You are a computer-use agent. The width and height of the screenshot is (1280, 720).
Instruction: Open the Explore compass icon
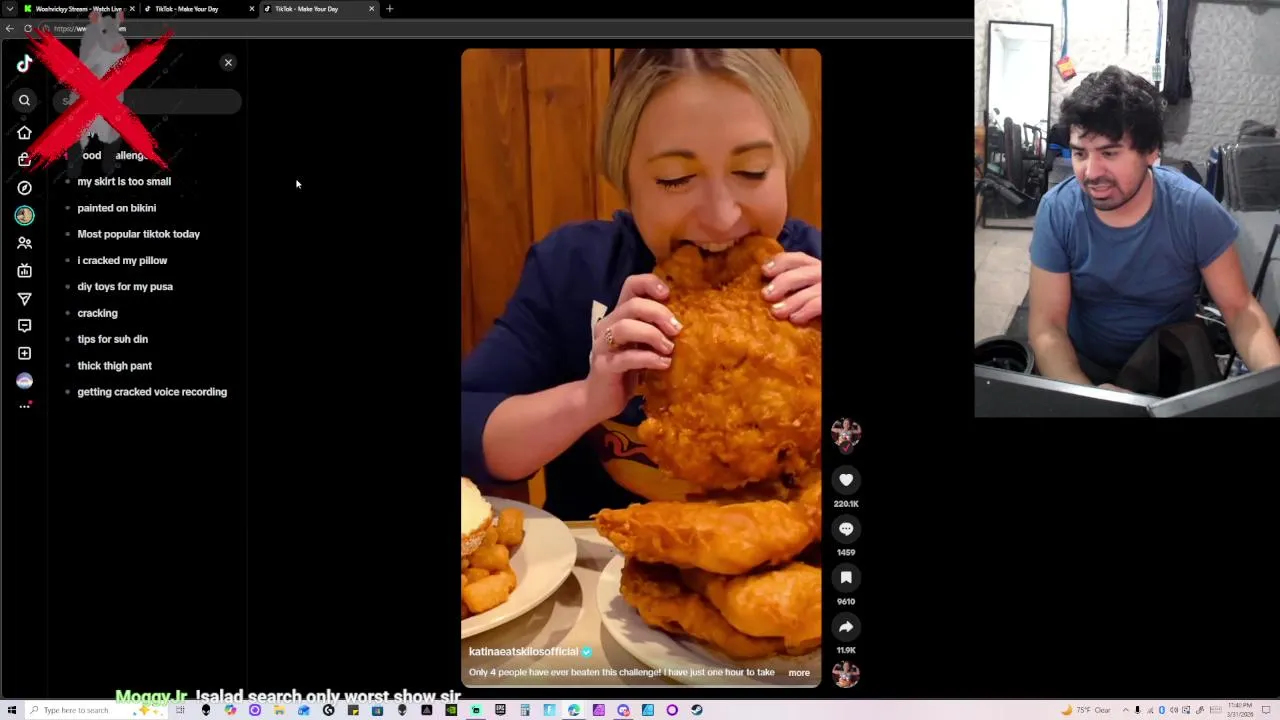click(x=24, y=187)
